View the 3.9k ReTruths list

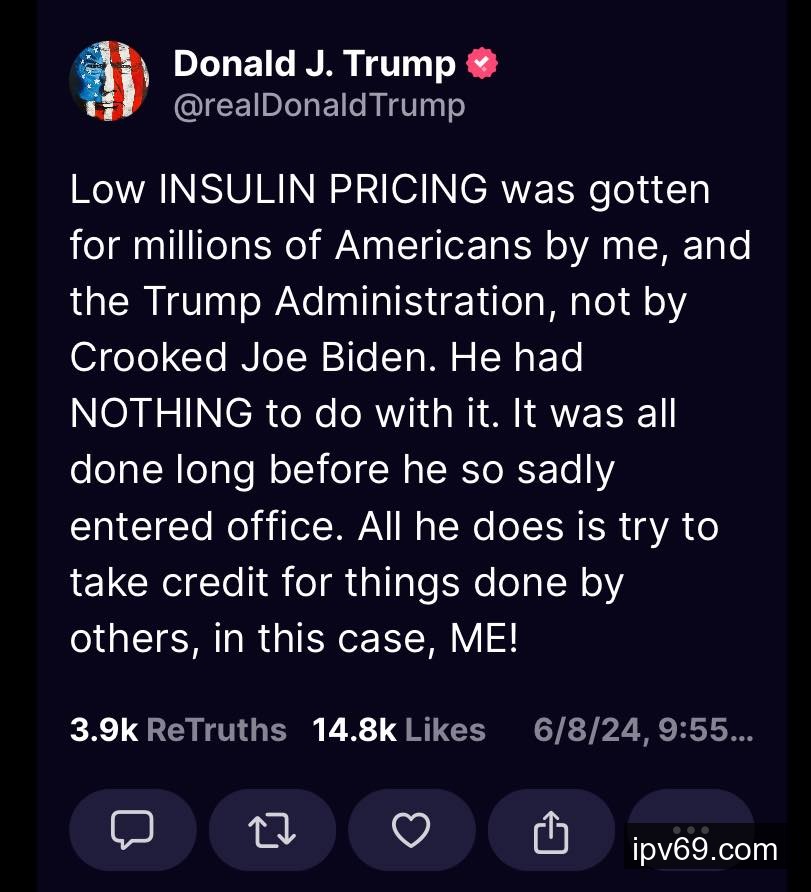click(x=178, y=730)
